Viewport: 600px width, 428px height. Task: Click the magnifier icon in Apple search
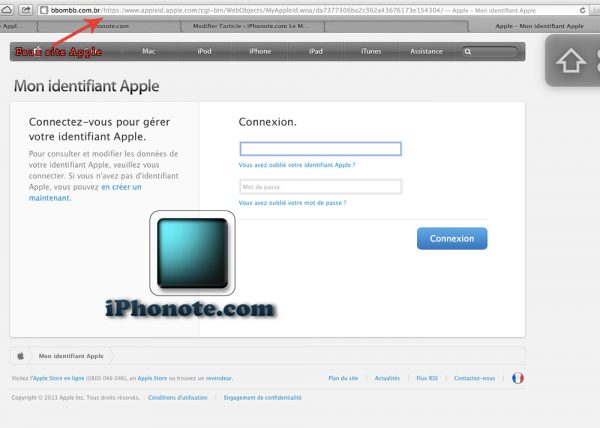pos(468,52)
